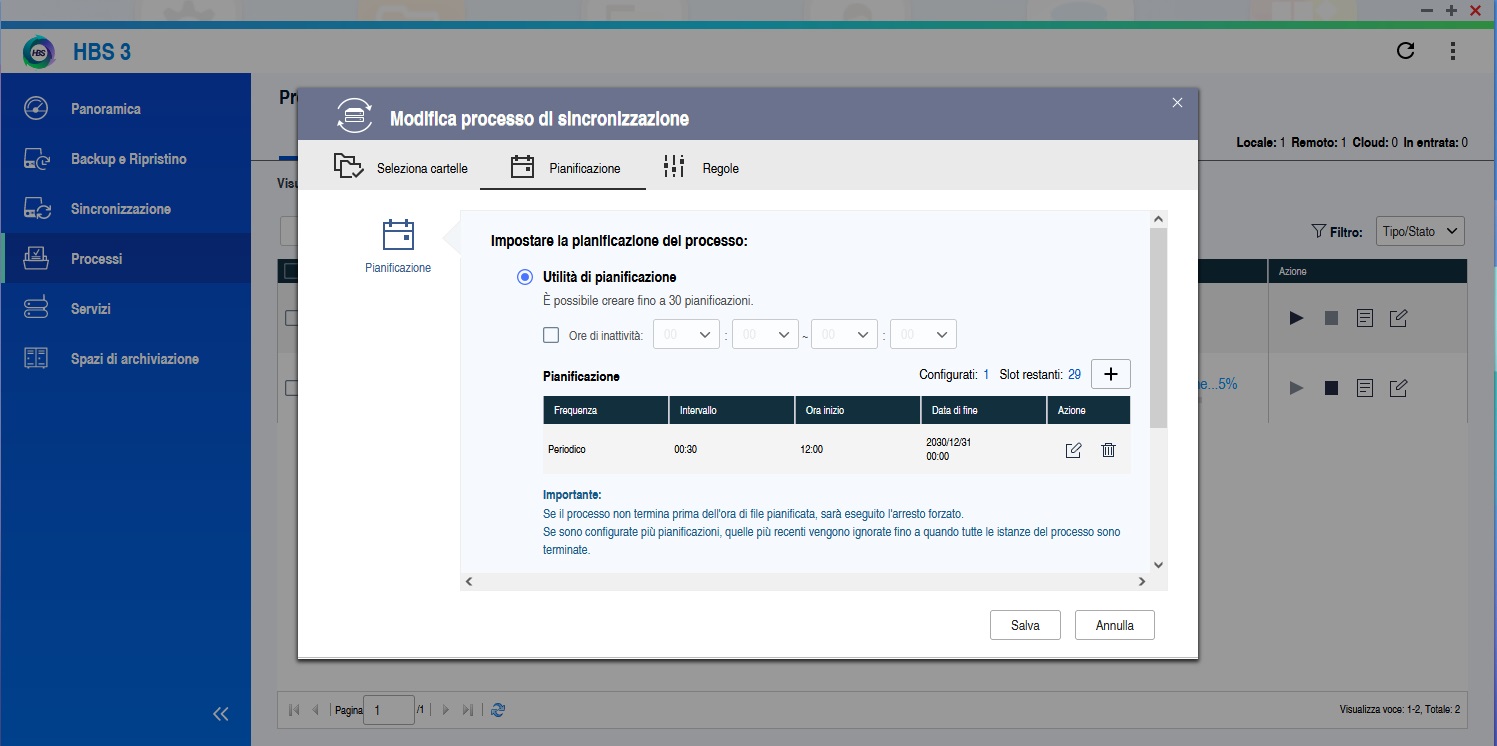Switch to Seleziona cartelle tab
The width and height of the screenshot is (1497, 746).
401,168
